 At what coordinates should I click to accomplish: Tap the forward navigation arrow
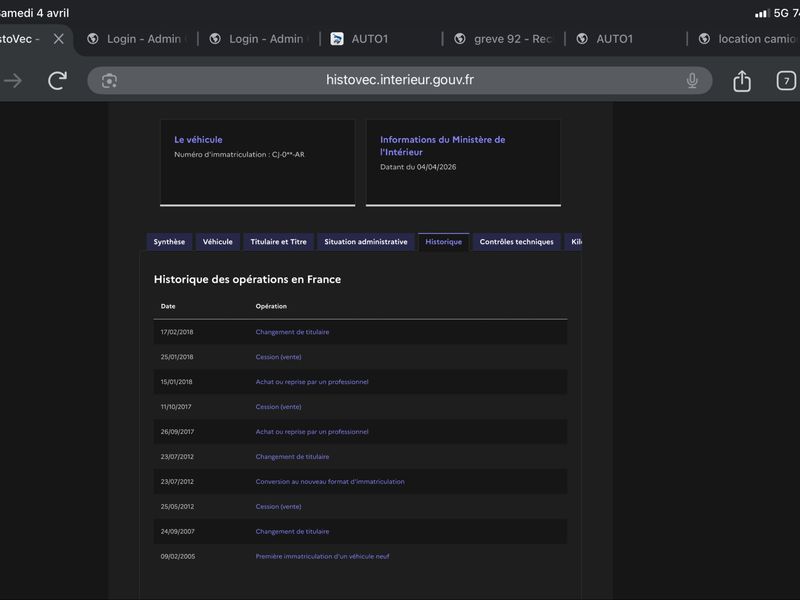[13, 81]
